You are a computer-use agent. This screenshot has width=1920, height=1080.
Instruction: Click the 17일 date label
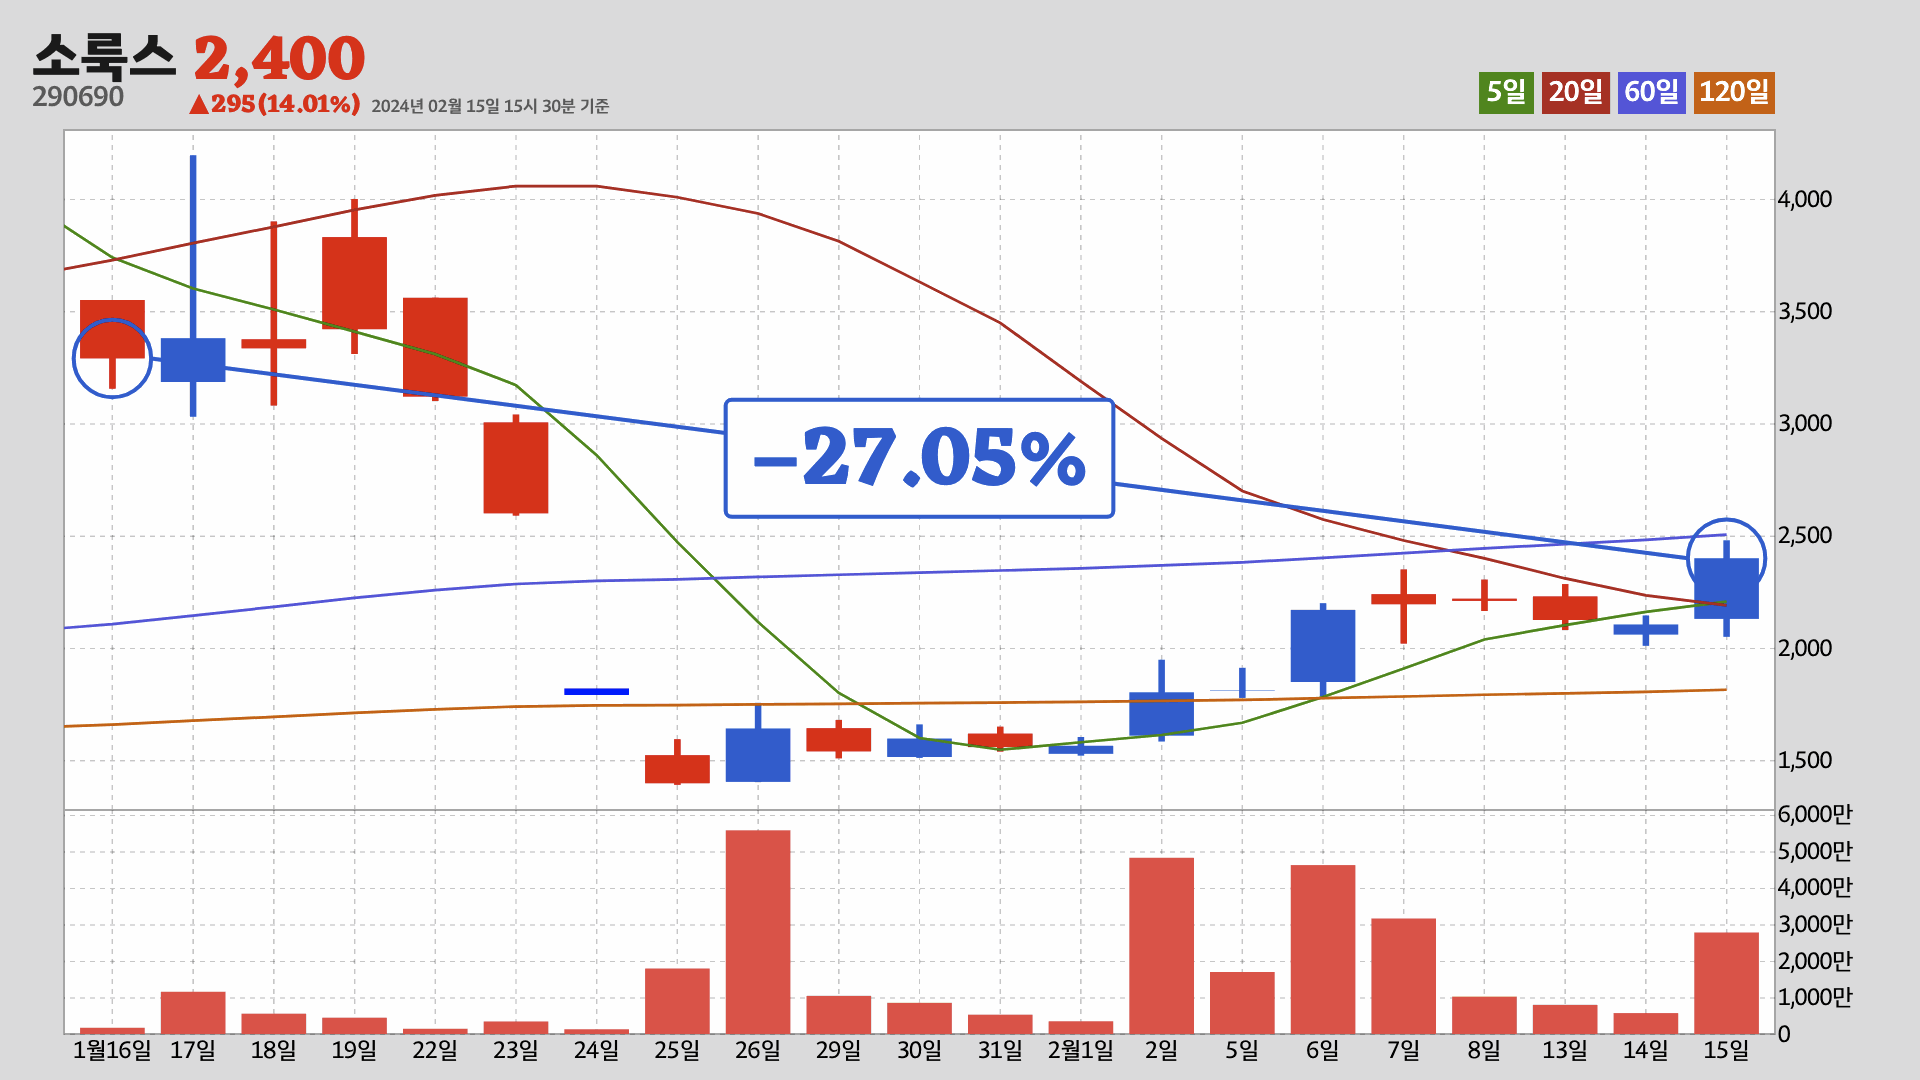(193, 1051)
